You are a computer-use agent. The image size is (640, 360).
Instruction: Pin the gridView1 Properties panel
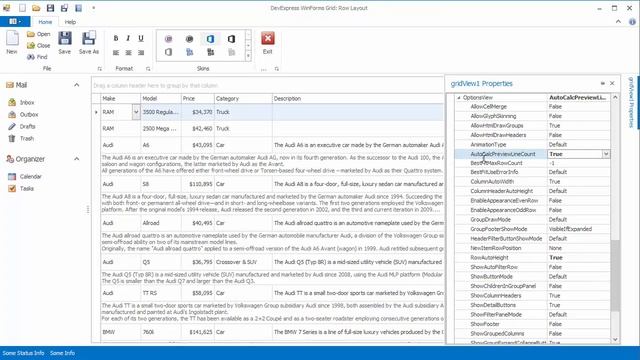[x=602, y=83]
